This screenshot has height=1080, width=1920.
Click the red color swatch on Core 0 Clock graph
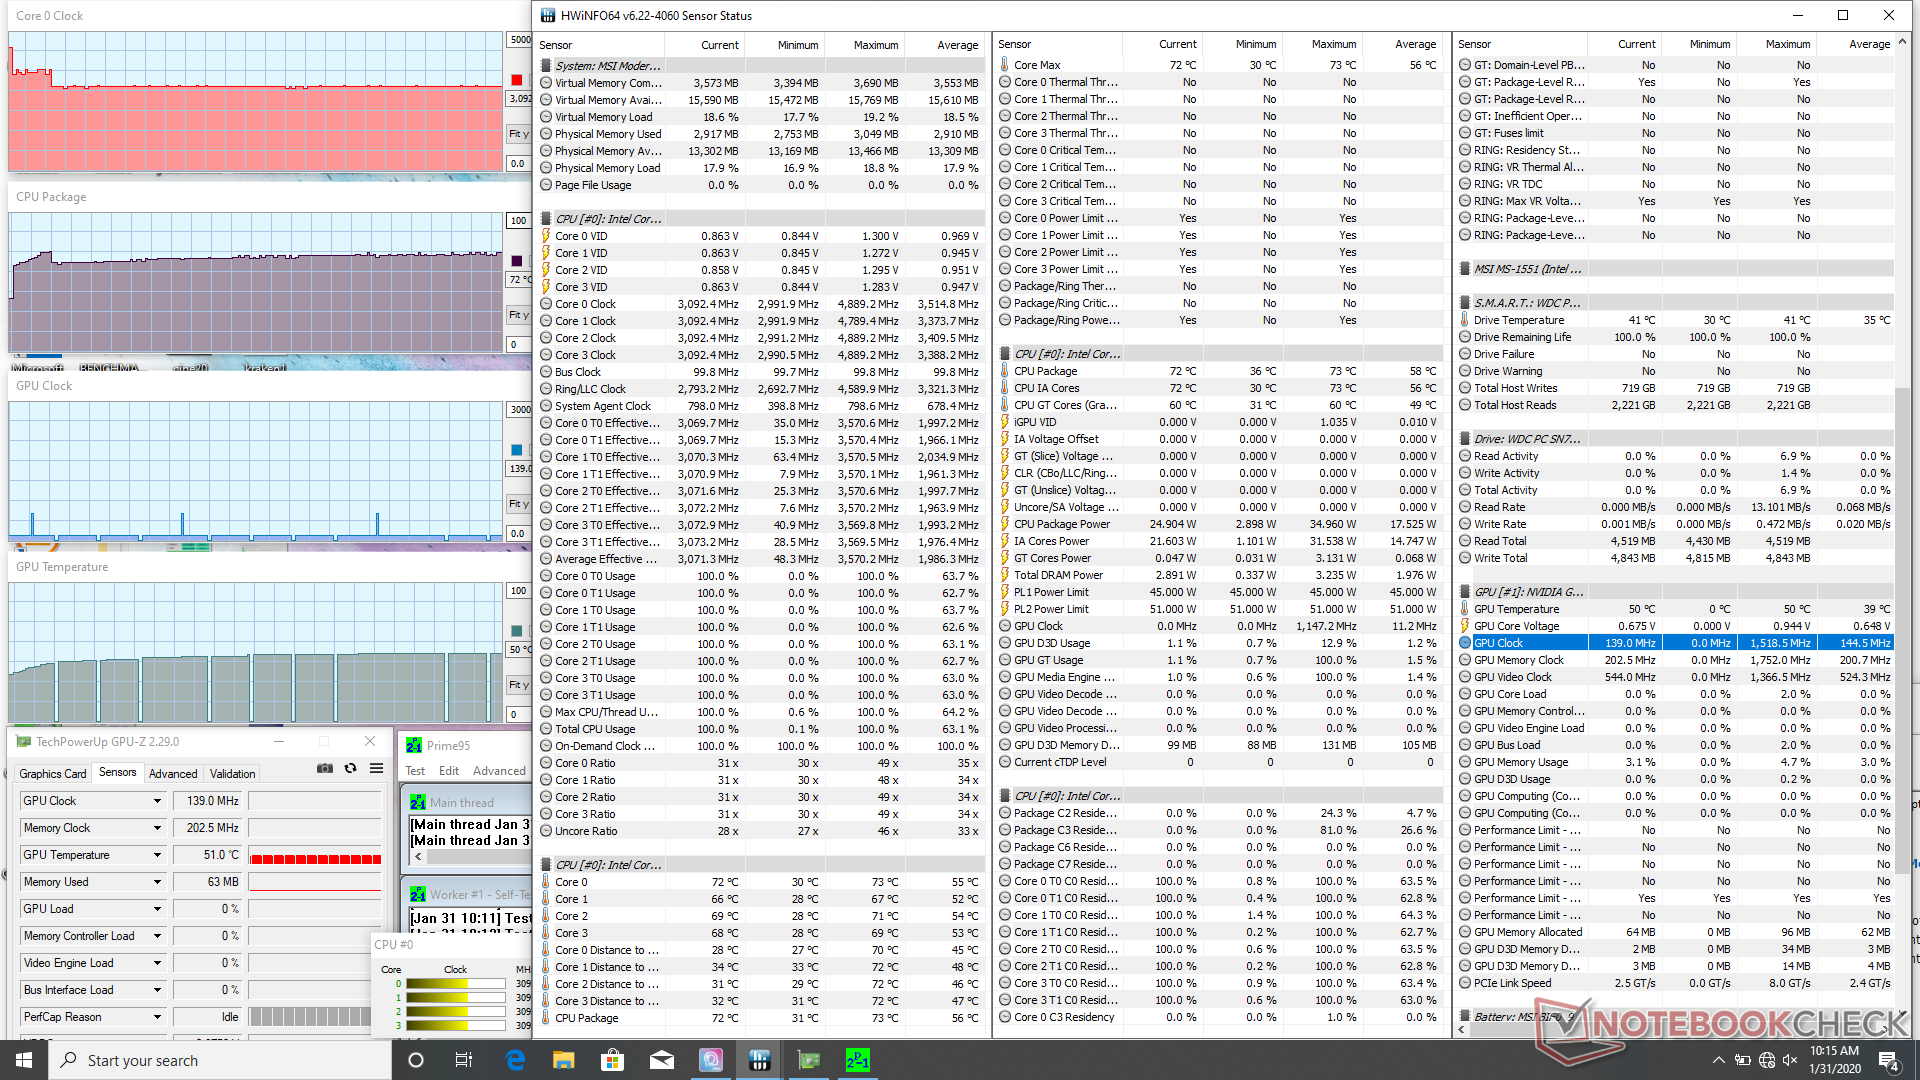pos(516,80)
